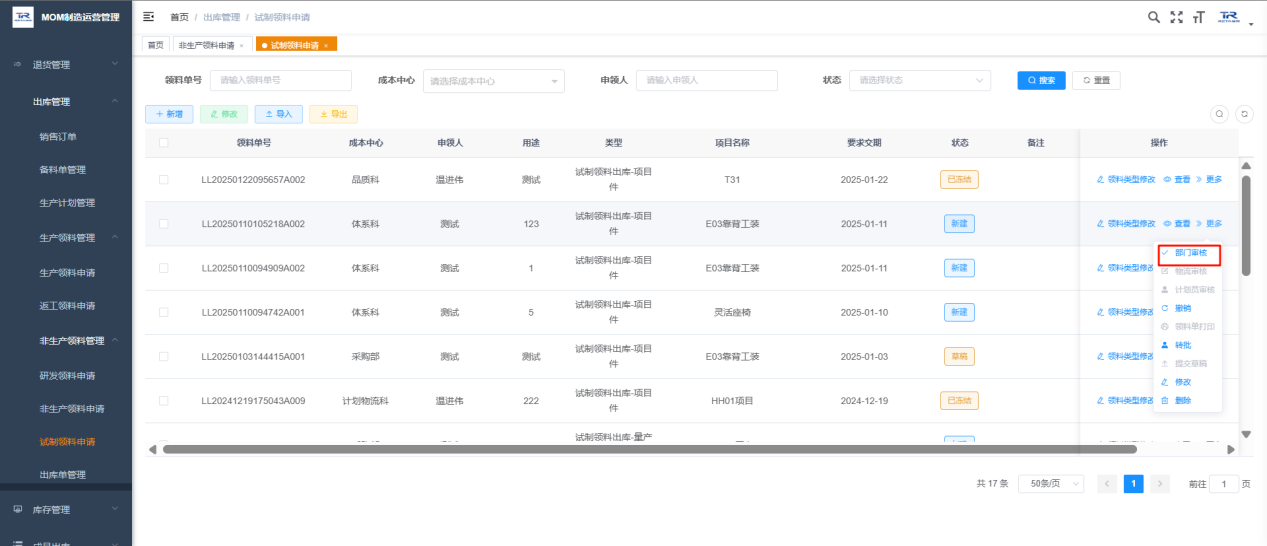1267x546 pixels.
Task: Focus the 申领人 input field
Action: tap(706, 81)
